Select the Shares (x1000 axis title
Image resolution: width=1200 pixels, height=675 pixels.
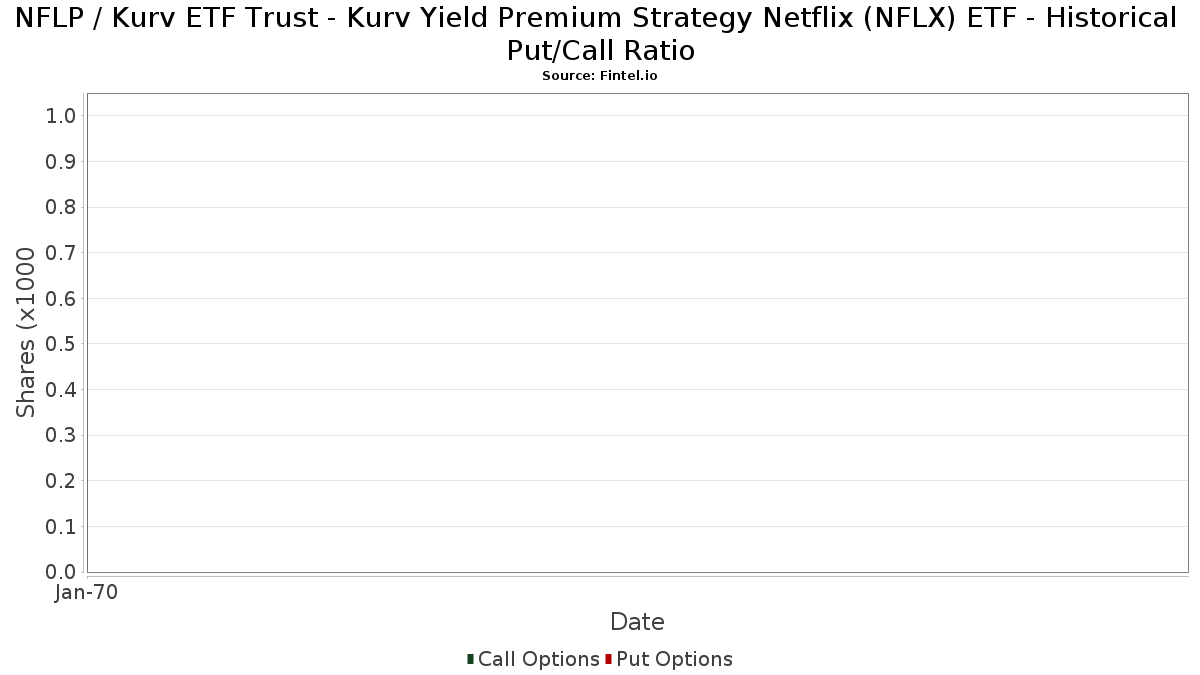coord(26,332)
